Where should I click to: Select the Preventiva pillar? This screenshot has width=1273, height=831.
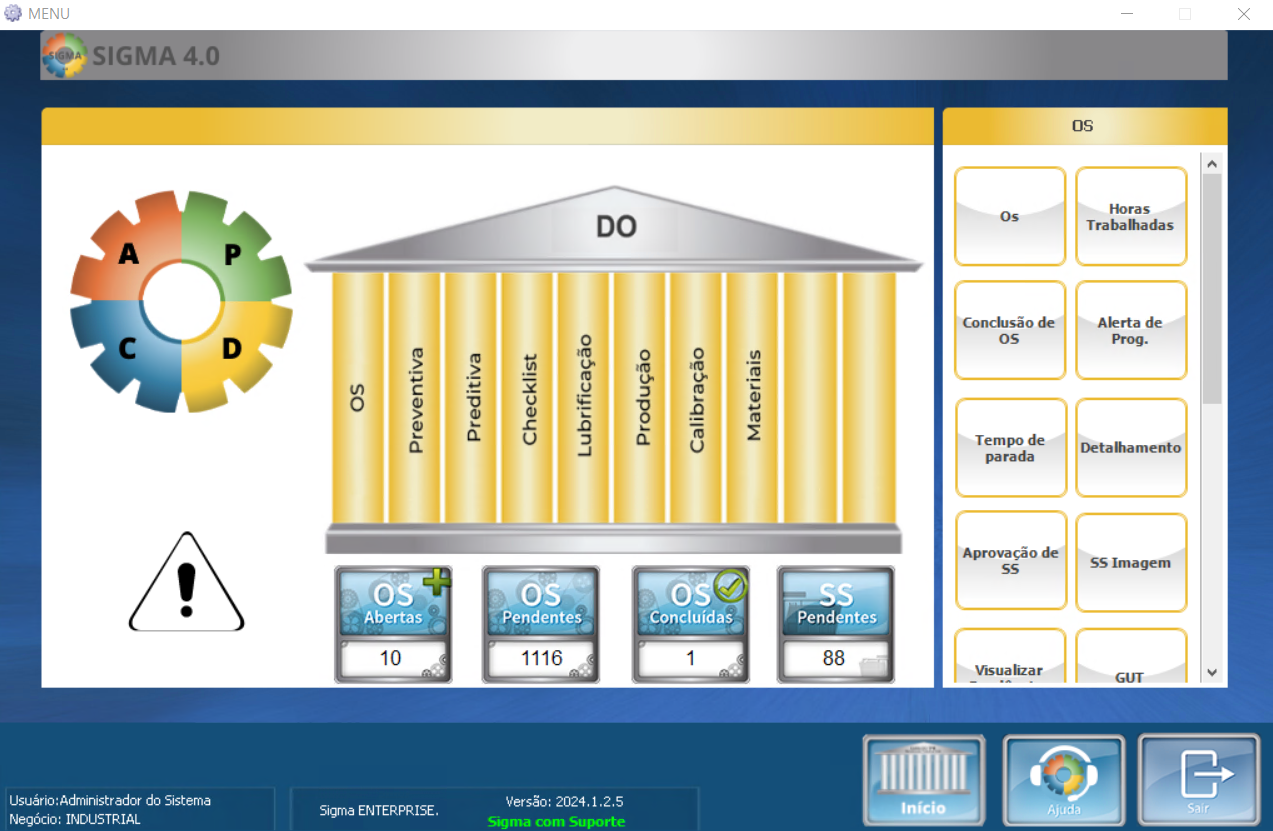(415, 398)
